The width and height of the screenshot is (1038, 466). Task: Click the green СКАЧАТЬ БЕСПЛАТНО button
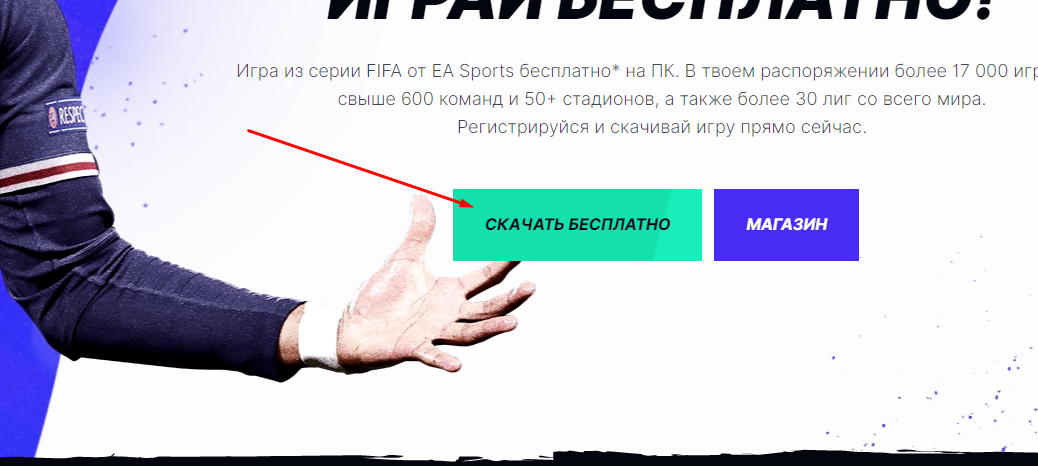(577, 224)
